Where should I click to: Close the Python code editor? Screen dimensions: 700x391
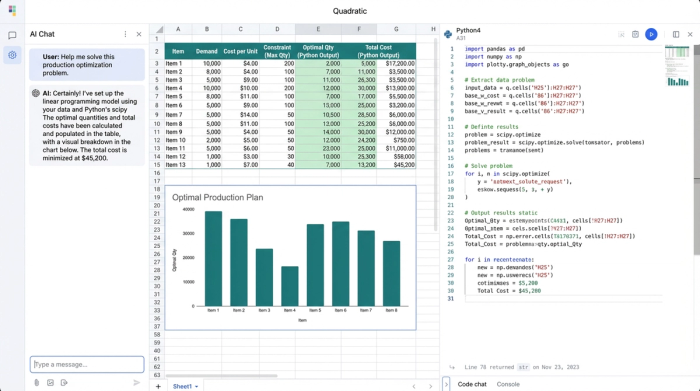tap(690, 34)
